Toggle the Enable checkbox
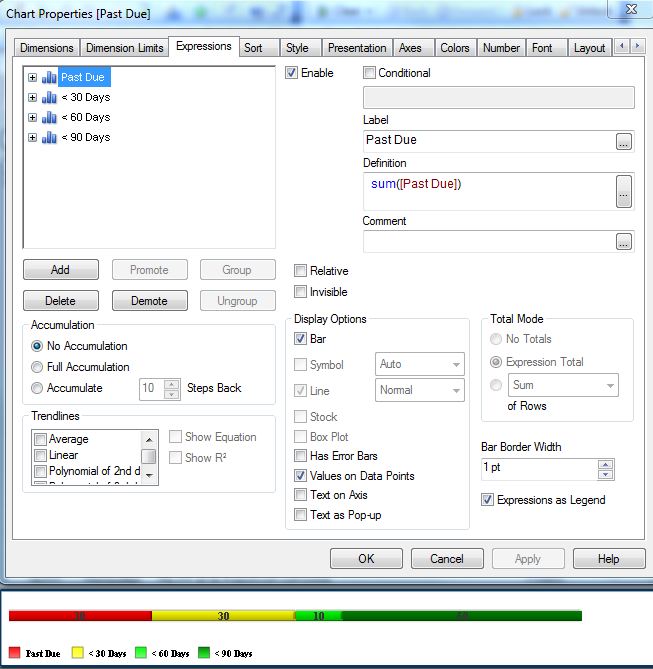 tap(292, 73)
